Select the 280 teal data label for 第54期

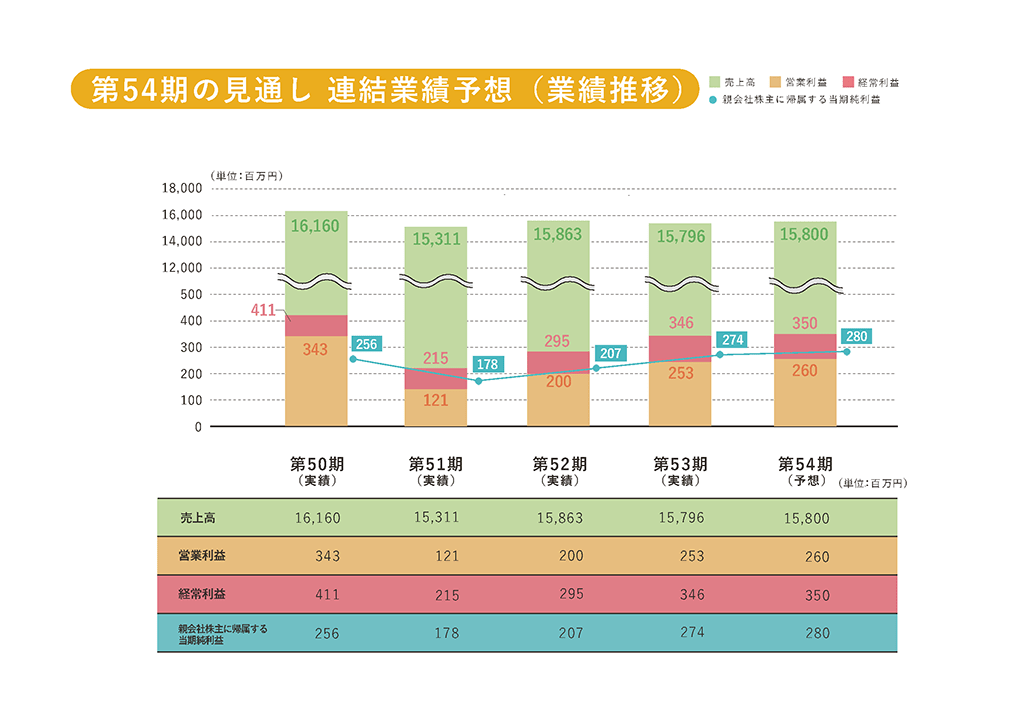(x=857, y=336)
